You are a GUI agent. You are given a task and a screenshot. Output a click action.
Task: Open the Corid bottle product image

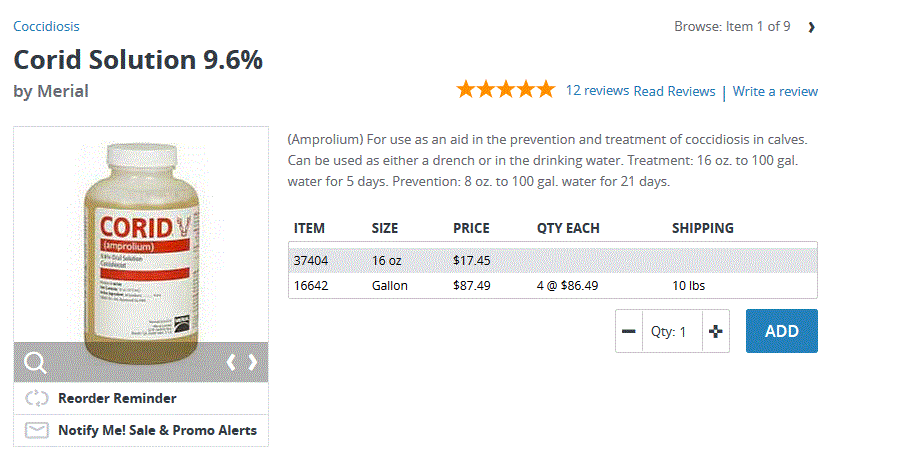tap(140, 245)
